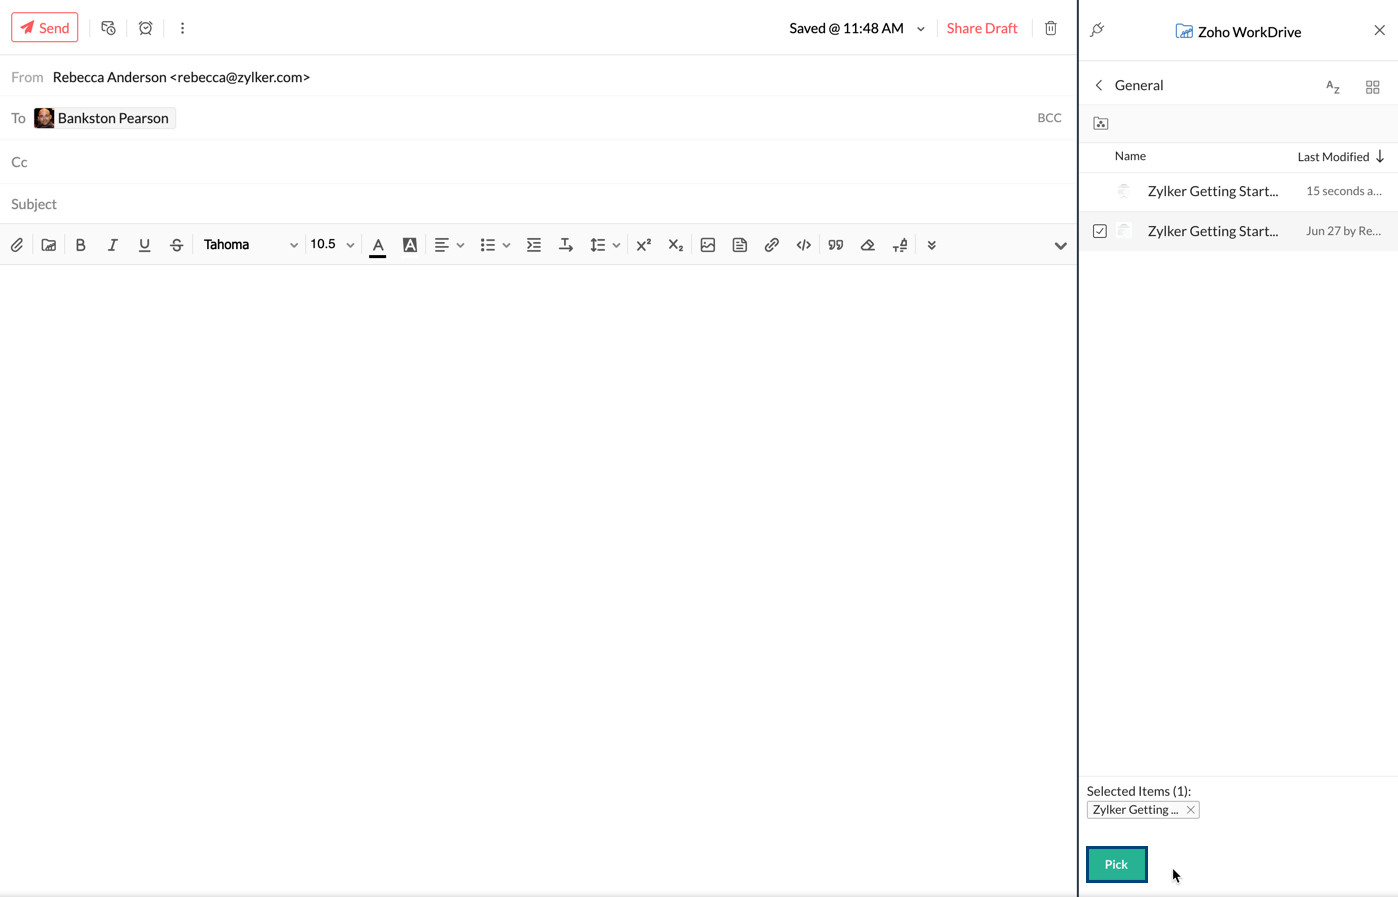This screenshot has width=1398, height=897.
Task: Open the Tahoma font family dropdown
Action: [250, 245]
